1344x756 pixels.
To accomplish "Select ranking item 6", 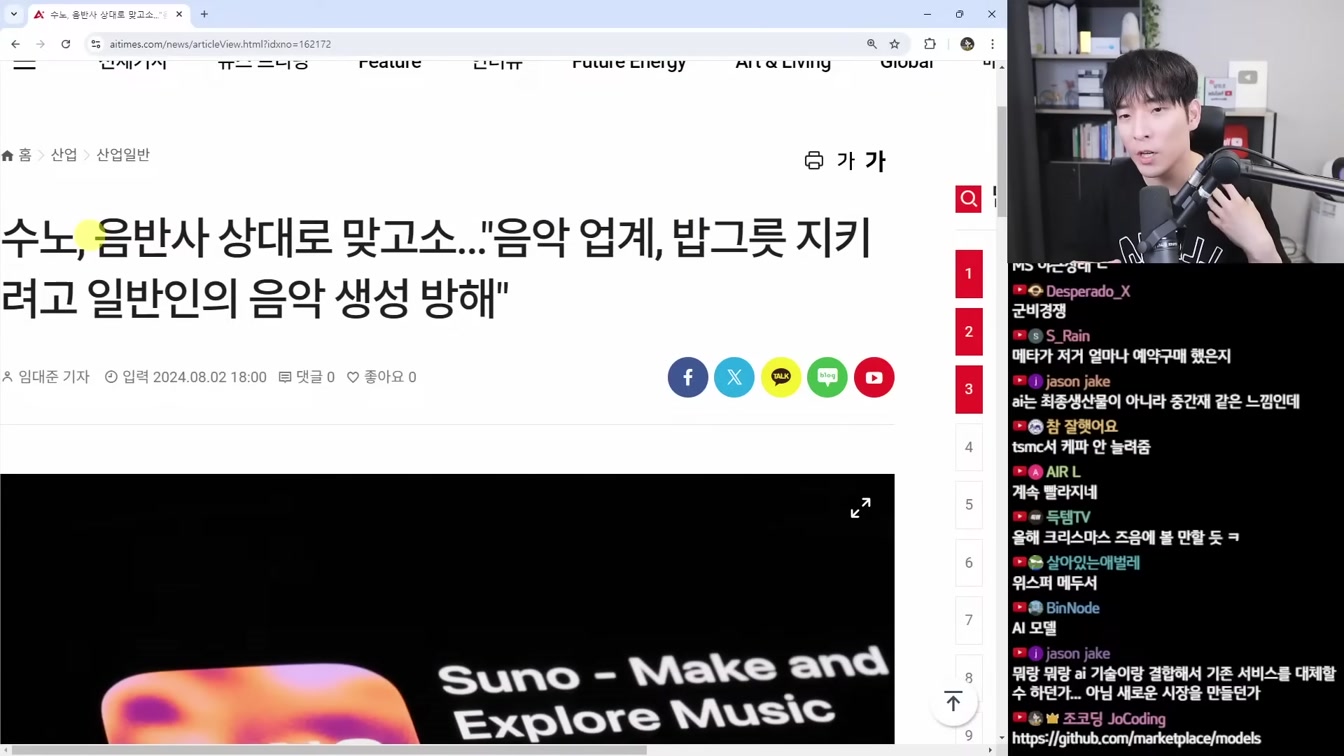I will [969, 563].
